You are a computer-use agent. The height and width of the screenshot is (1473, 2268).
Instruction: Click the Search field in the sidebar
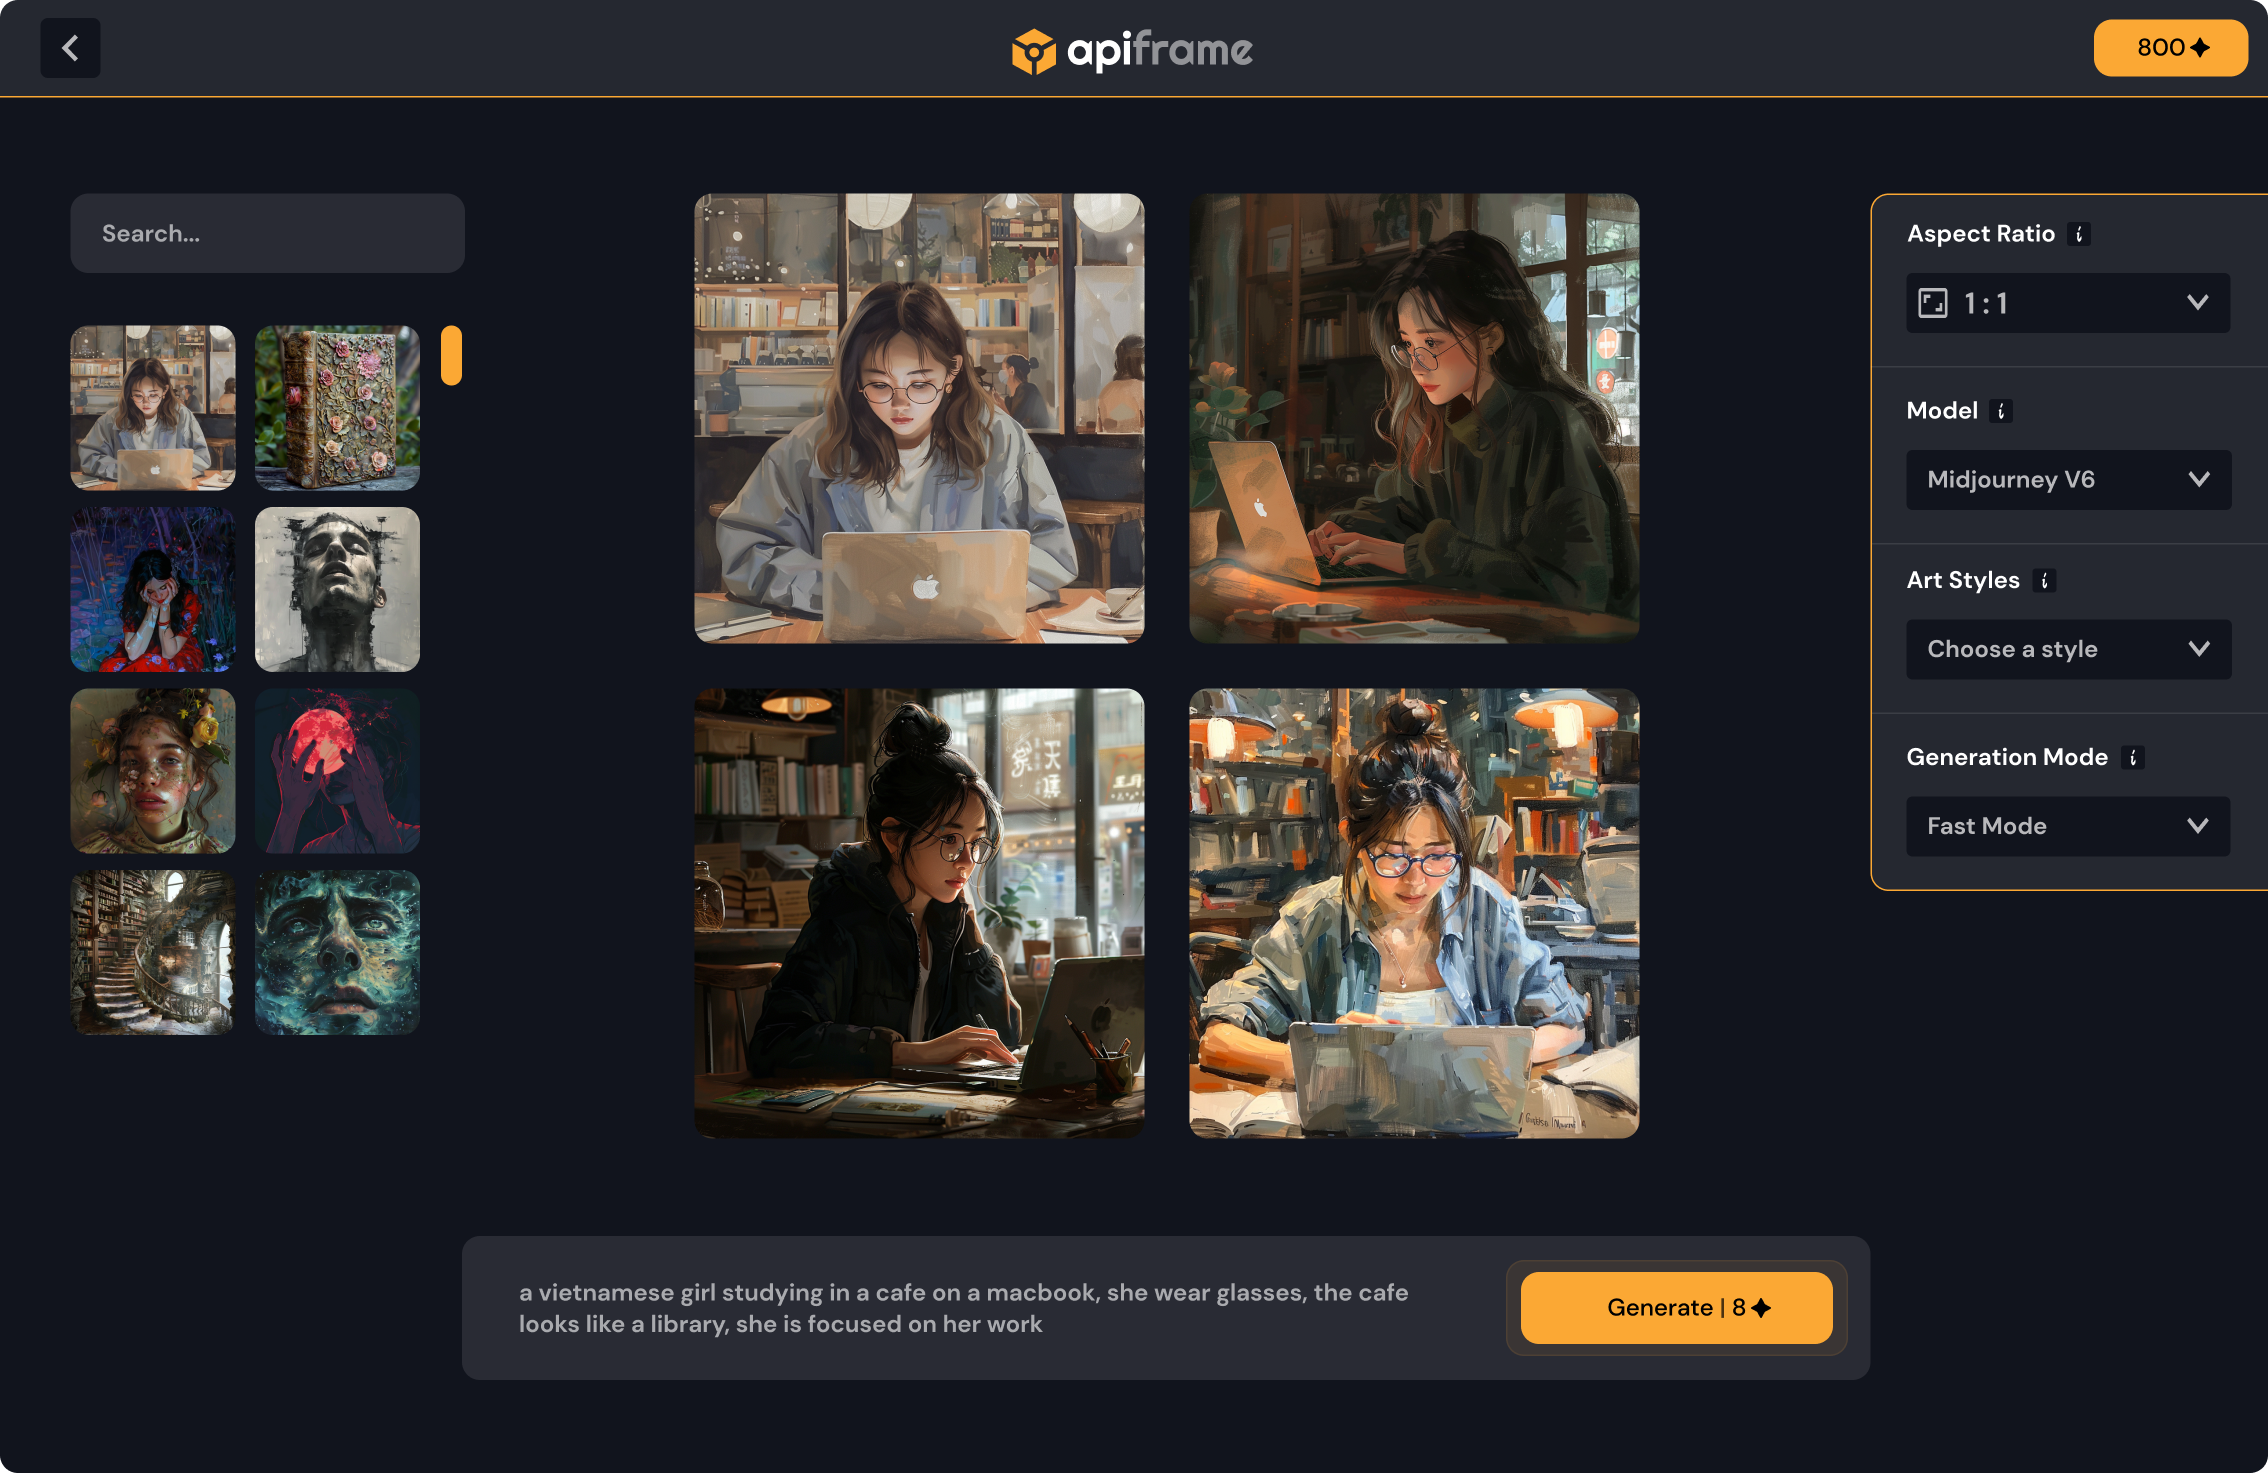pos(267,233)
